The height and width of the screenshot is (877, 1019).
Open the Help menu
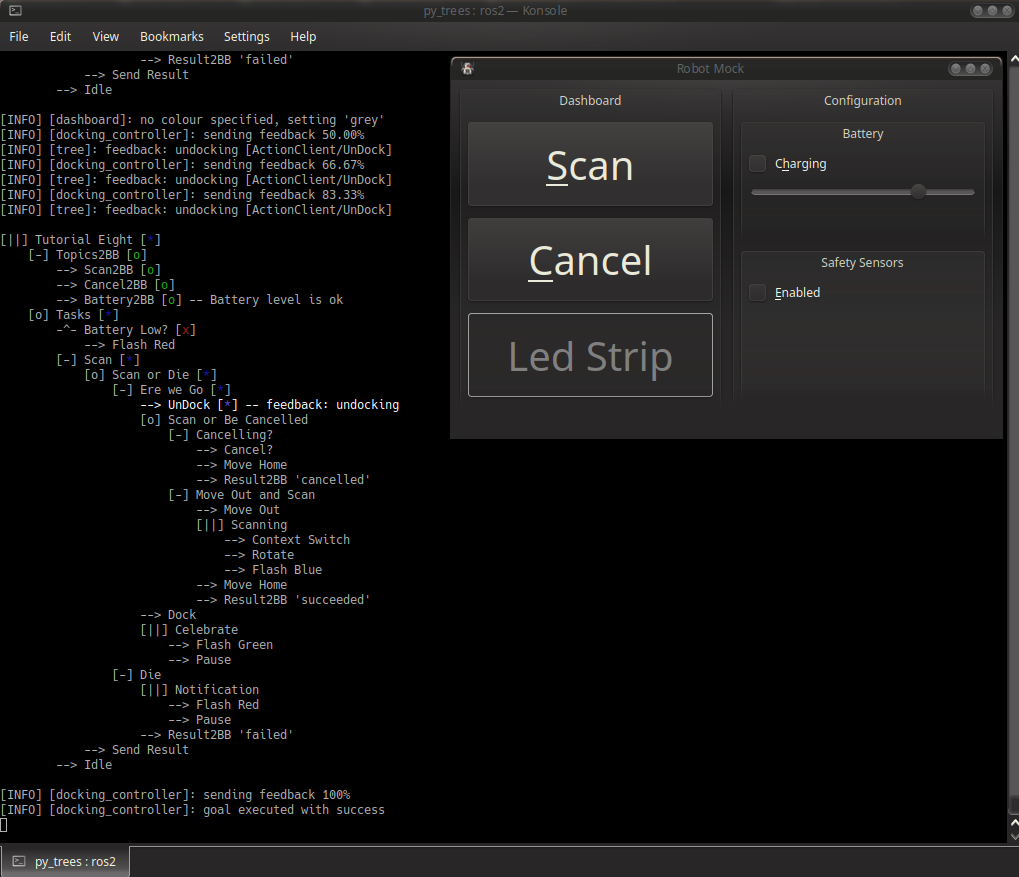coord(303,36)
